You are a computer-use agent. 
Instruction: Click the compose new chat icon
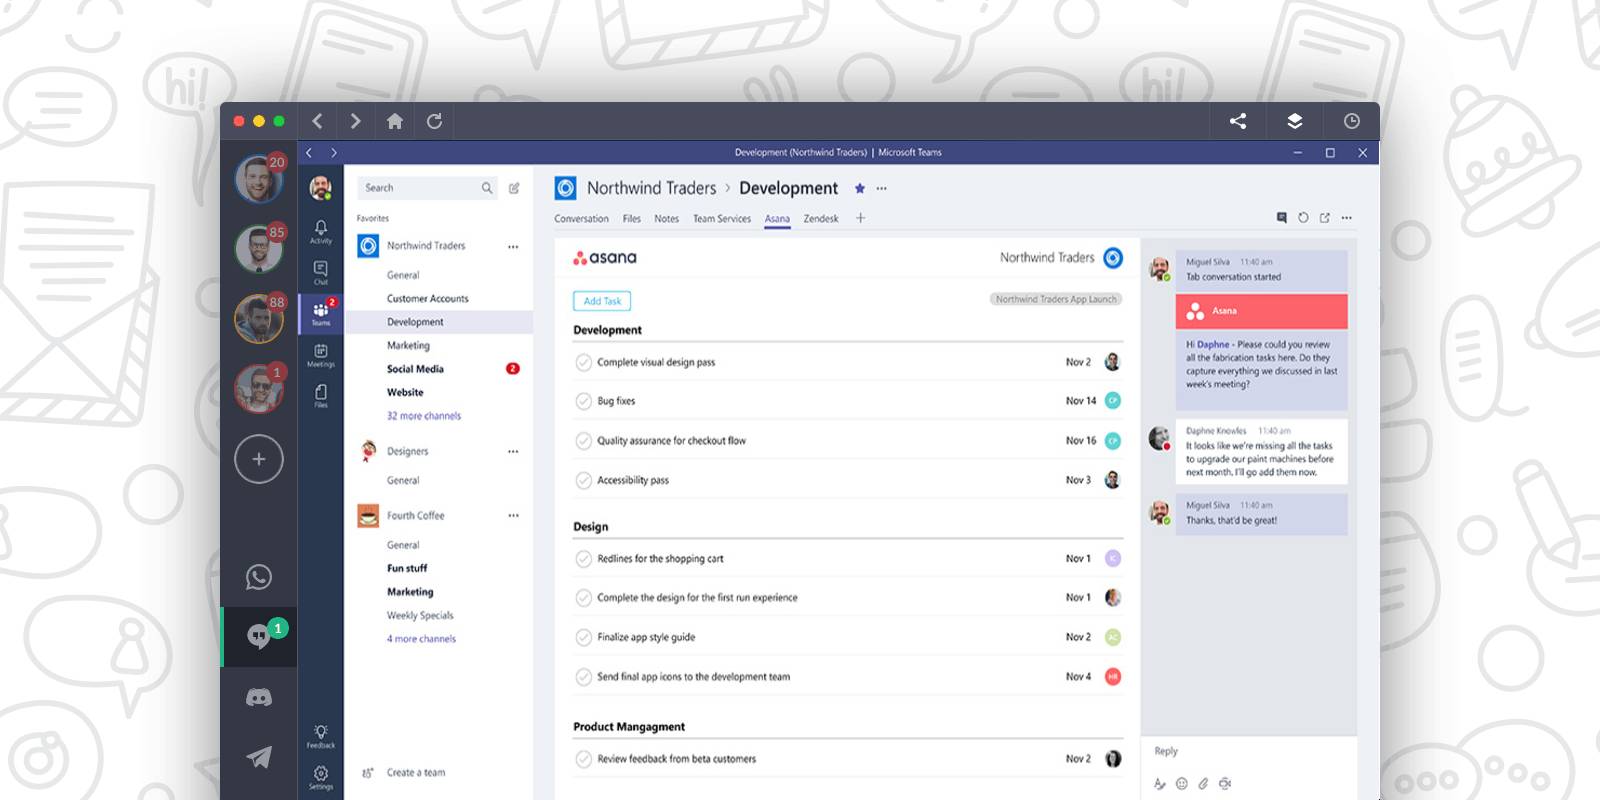click(x=514, y=188)
